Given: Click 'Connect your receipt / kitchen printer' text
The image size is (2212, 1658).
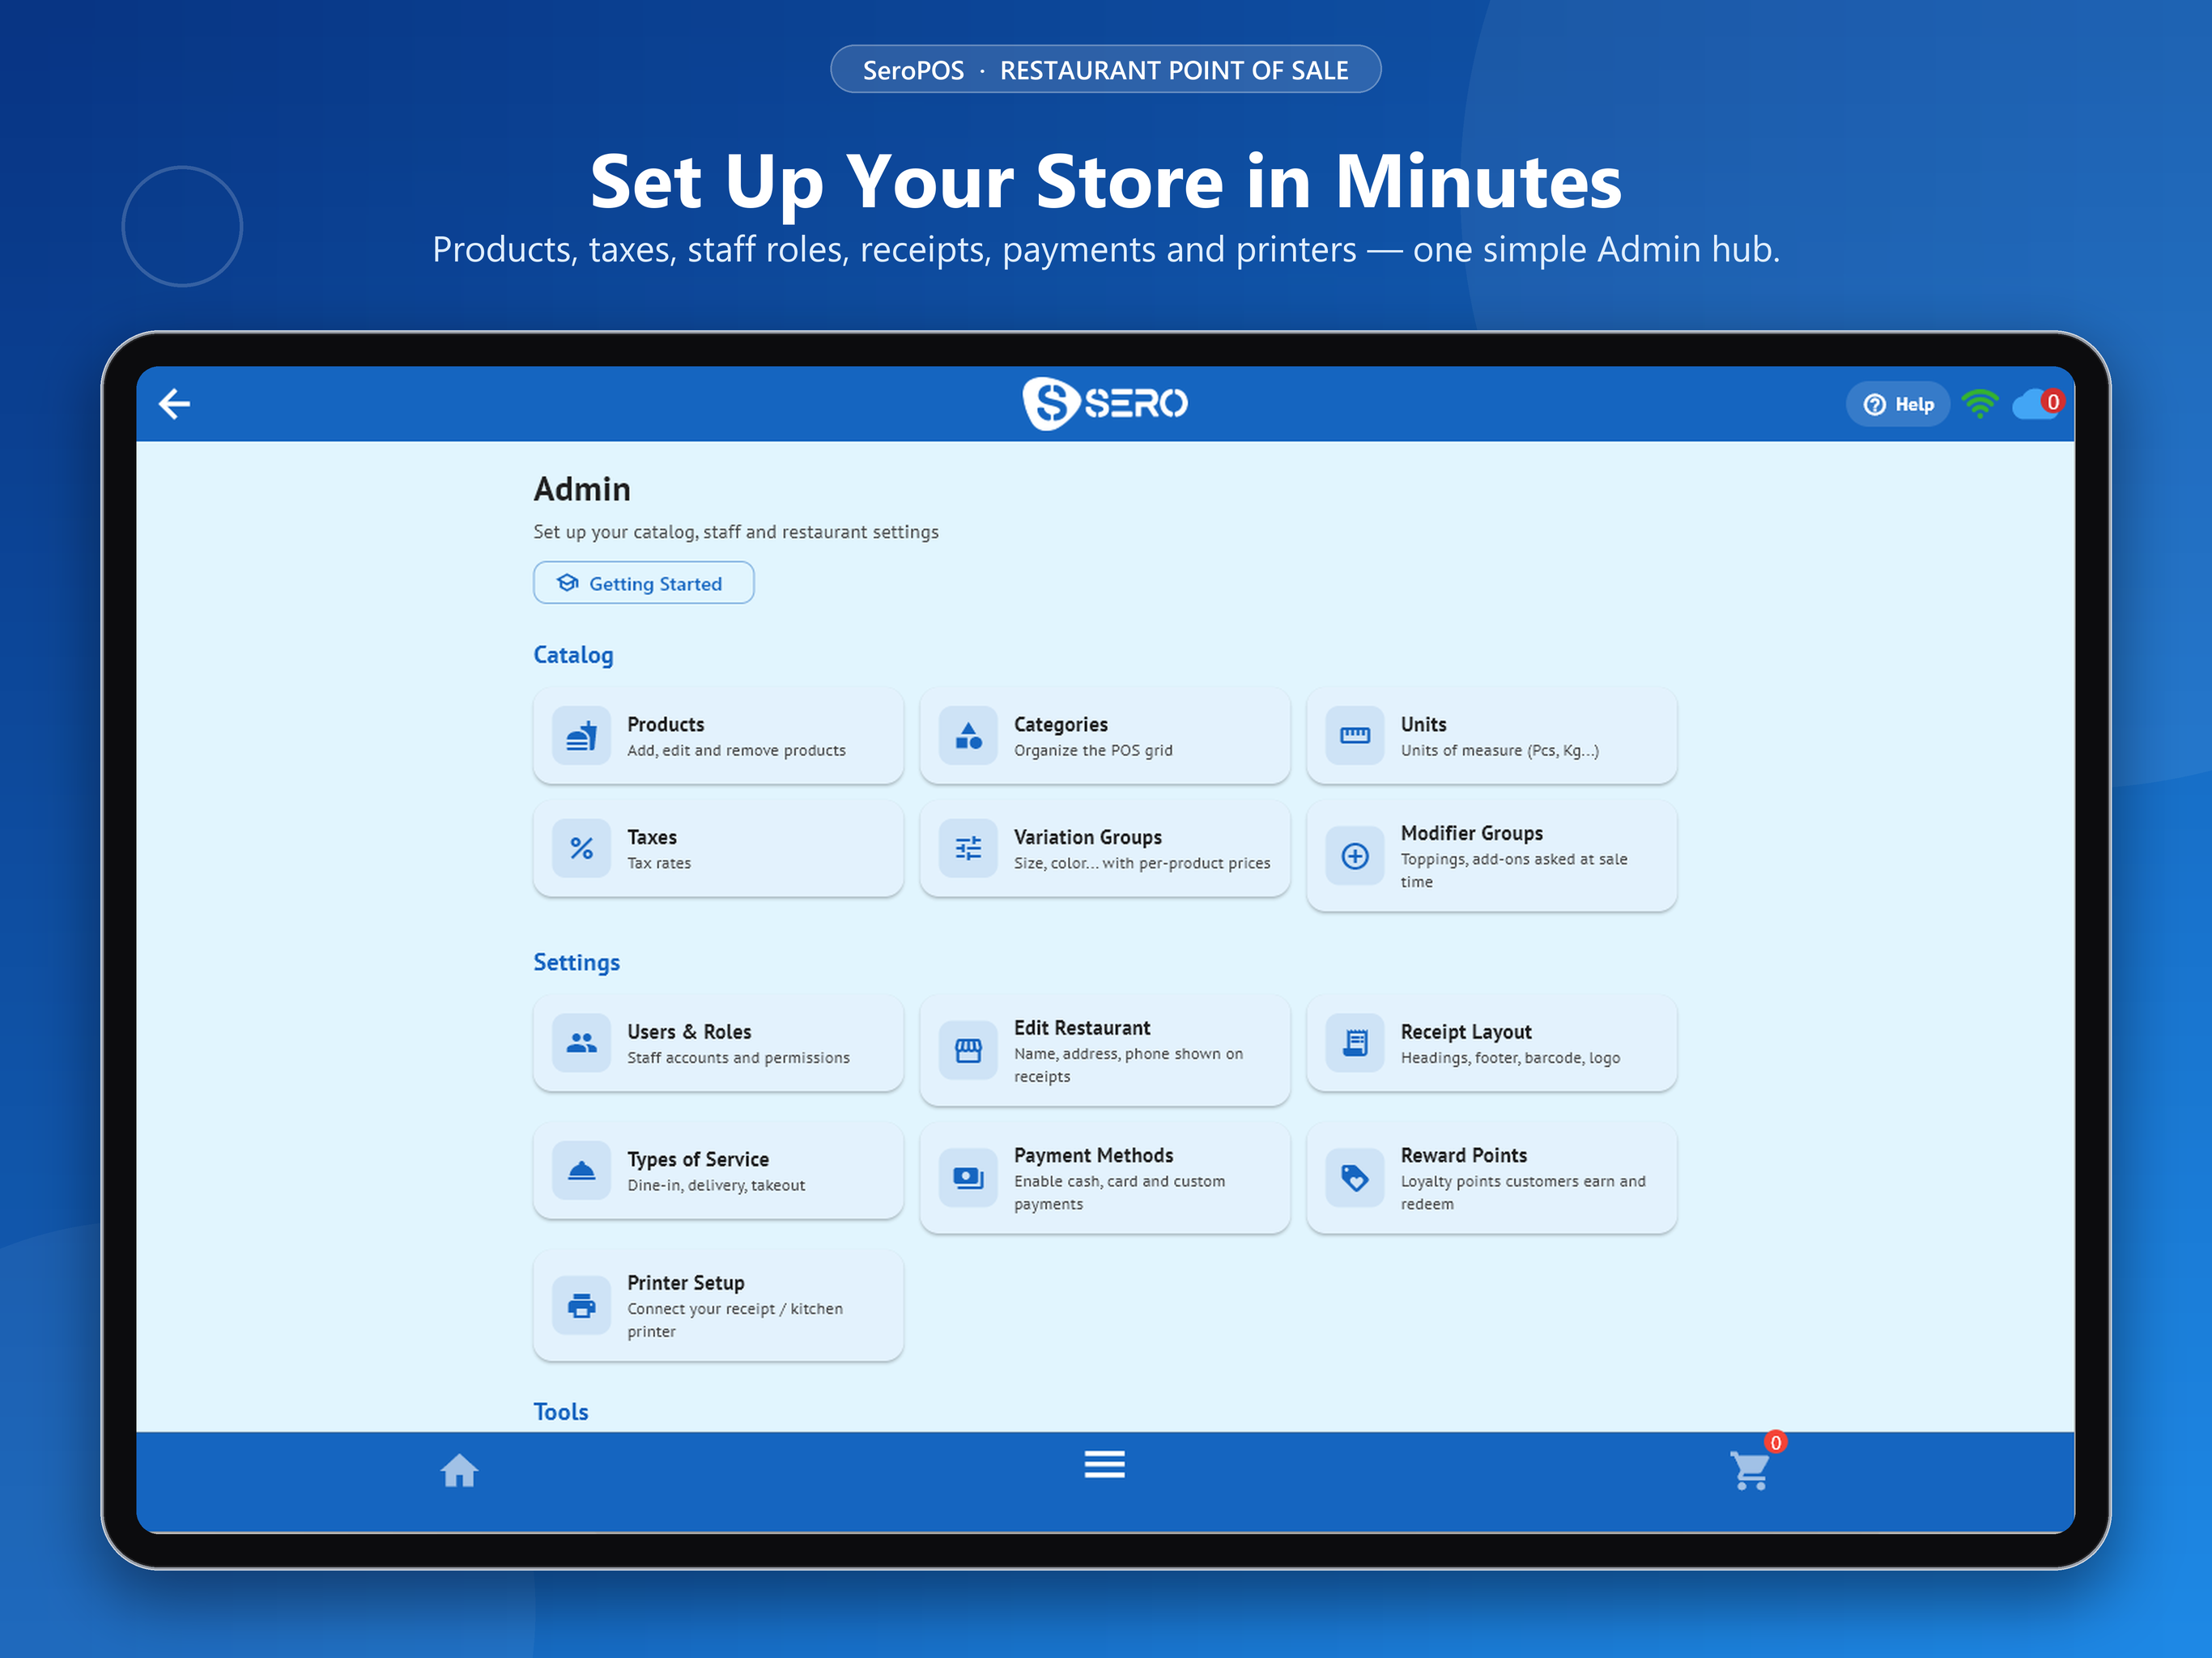Looking at the screenshot, I should click(735, 1319).
